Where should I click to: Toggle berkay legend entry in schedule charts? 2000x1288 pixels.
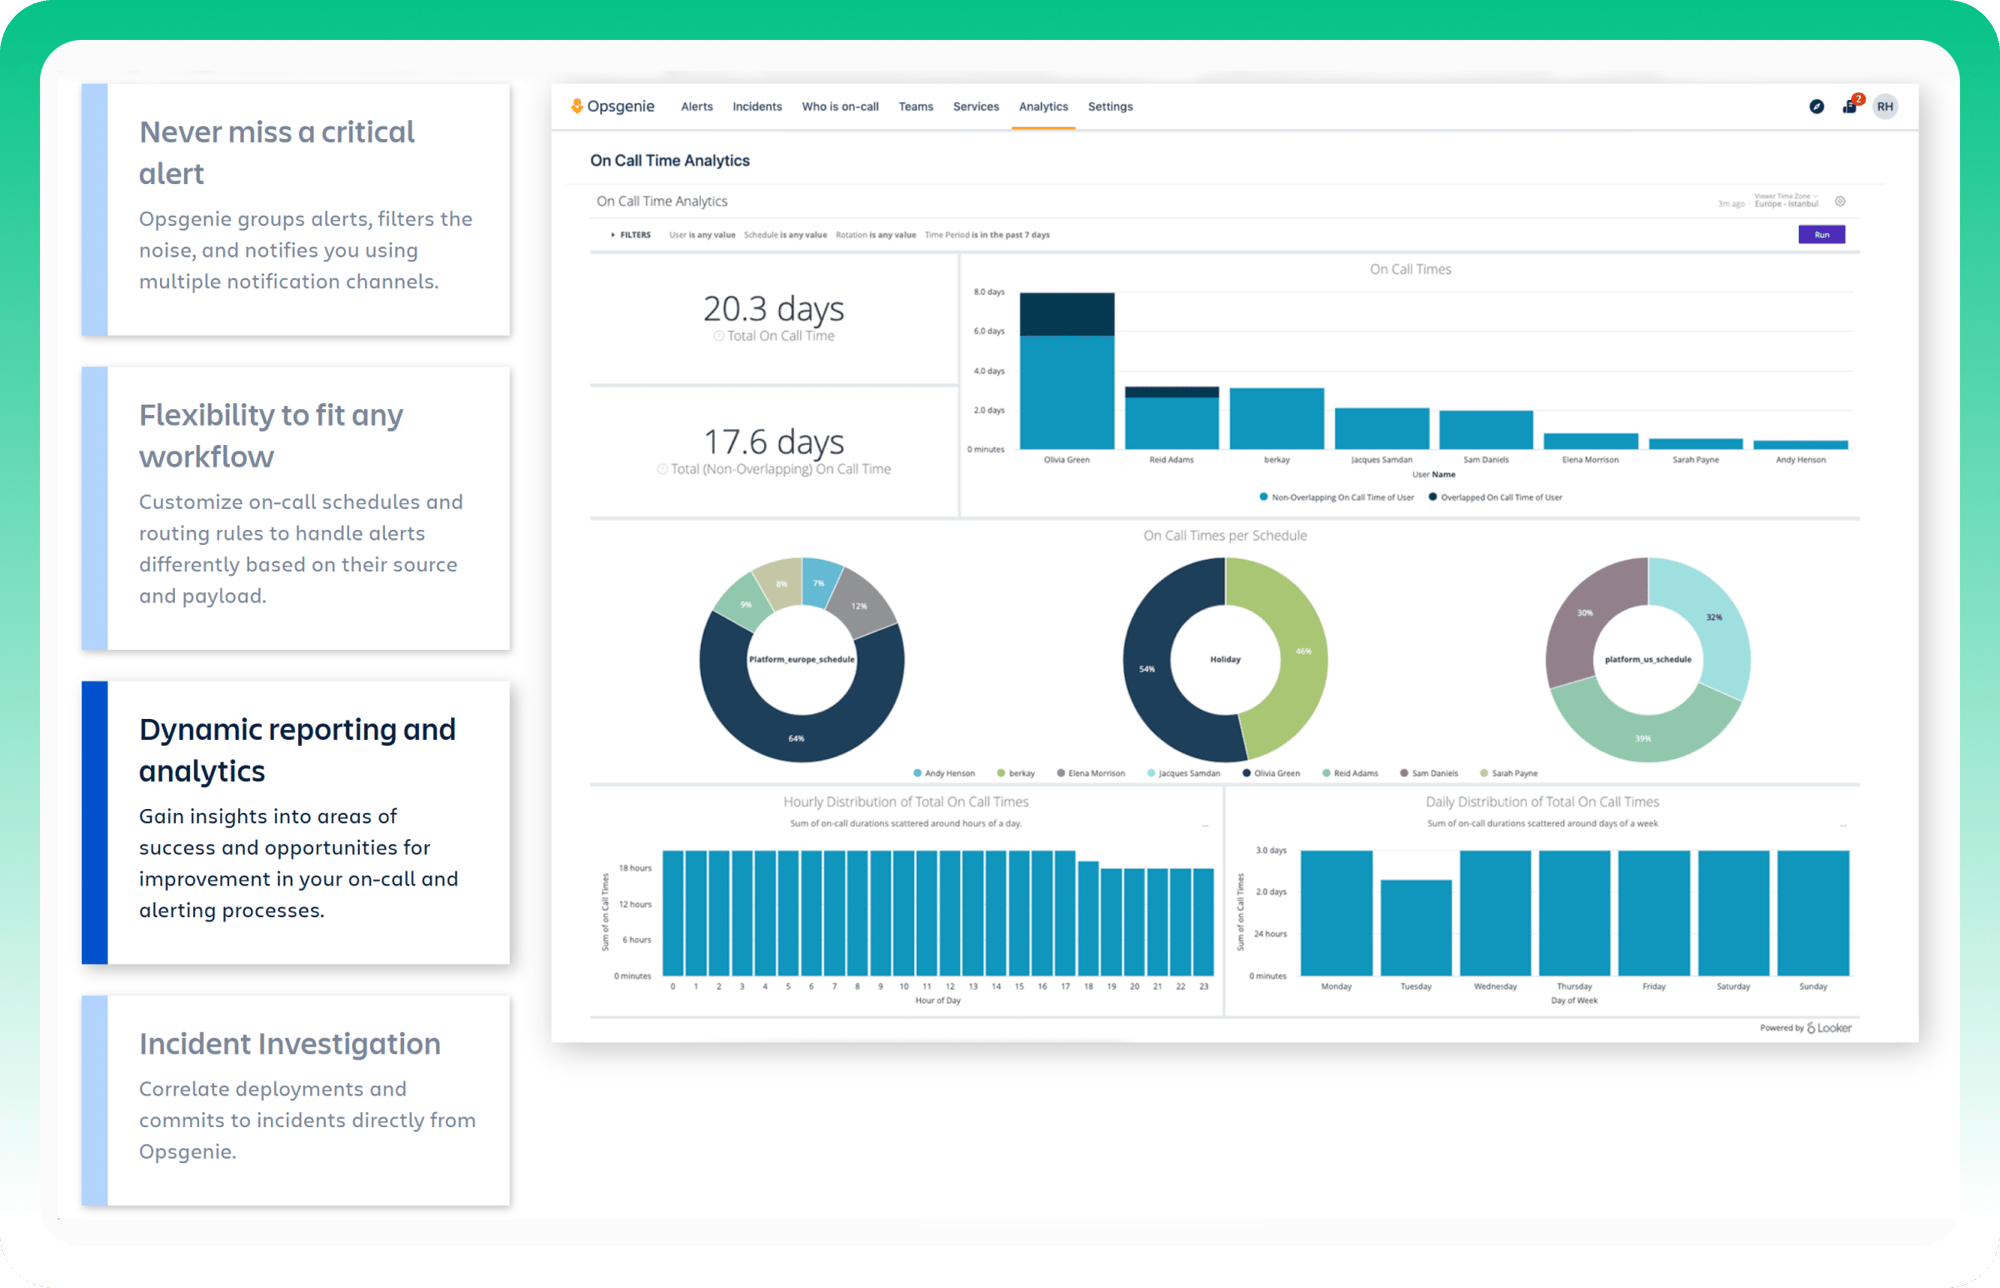click(1016, 773)
